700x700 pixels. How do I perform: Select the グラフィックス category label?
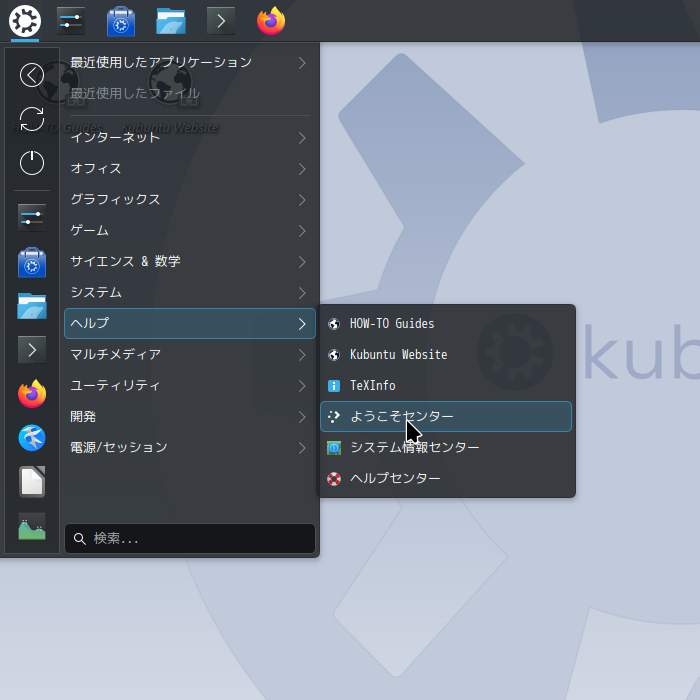115,199
